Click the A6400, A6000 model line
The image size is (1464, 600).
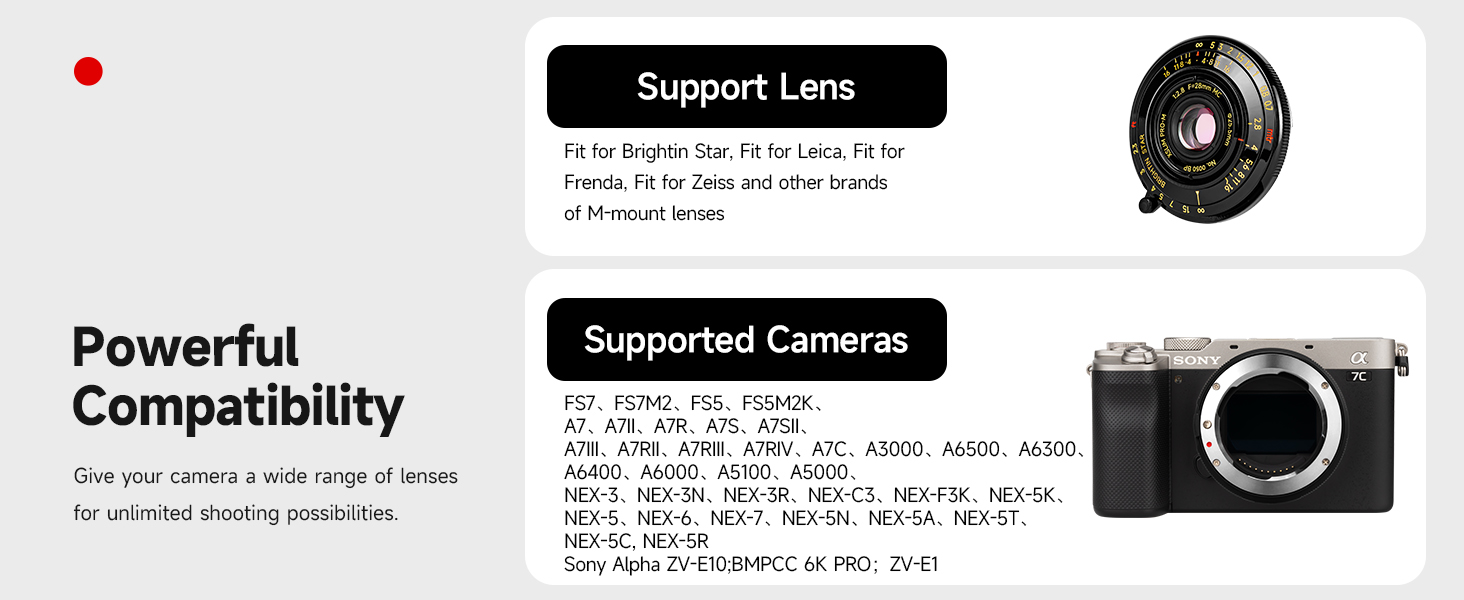(x=710, y=472)
